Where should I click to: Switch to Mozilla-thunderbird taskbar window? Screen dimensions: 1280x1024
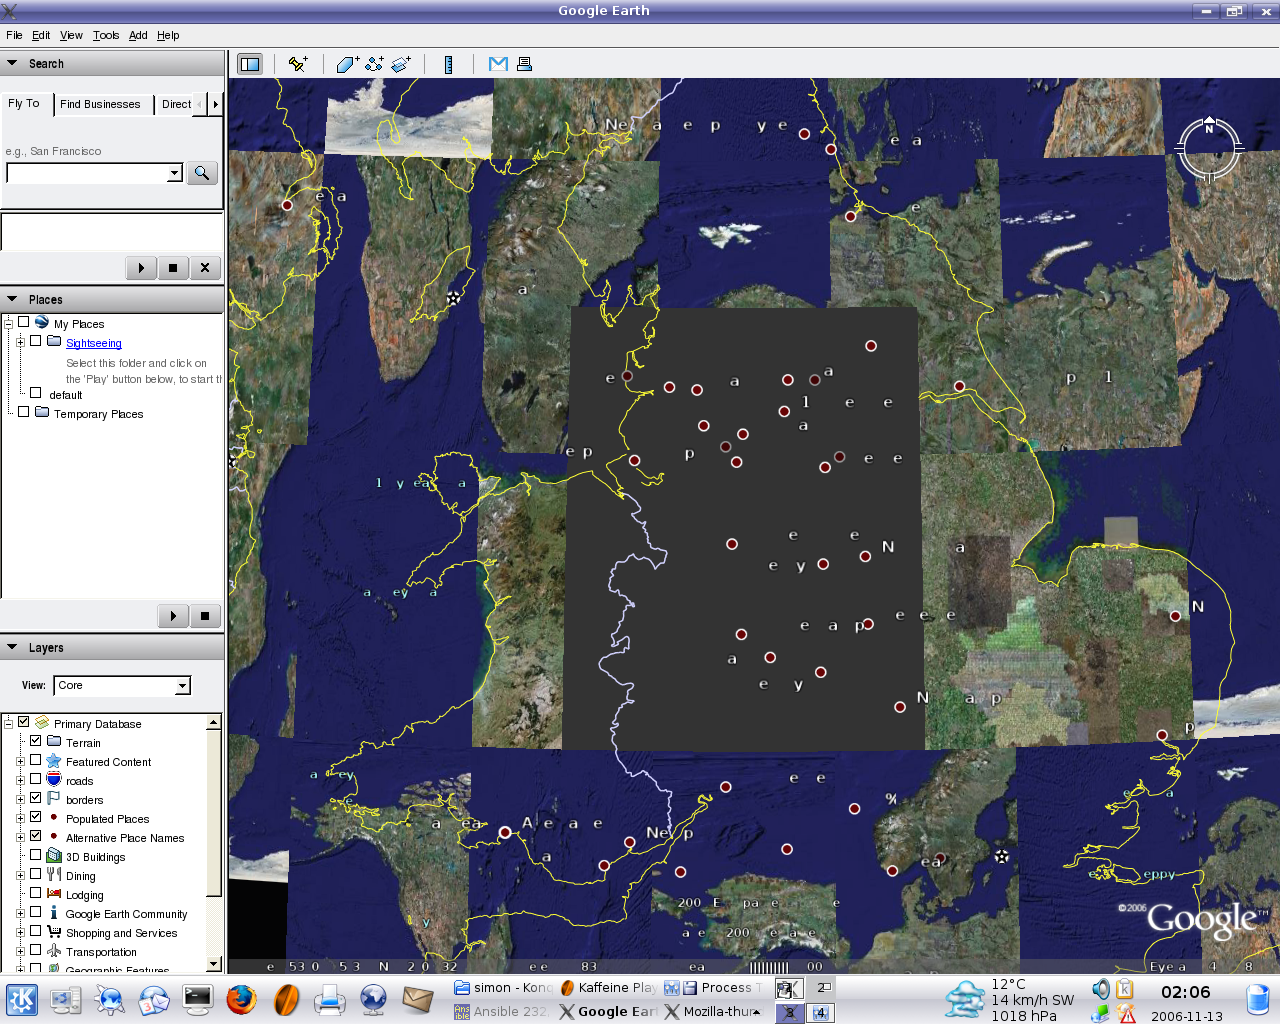711,1011
